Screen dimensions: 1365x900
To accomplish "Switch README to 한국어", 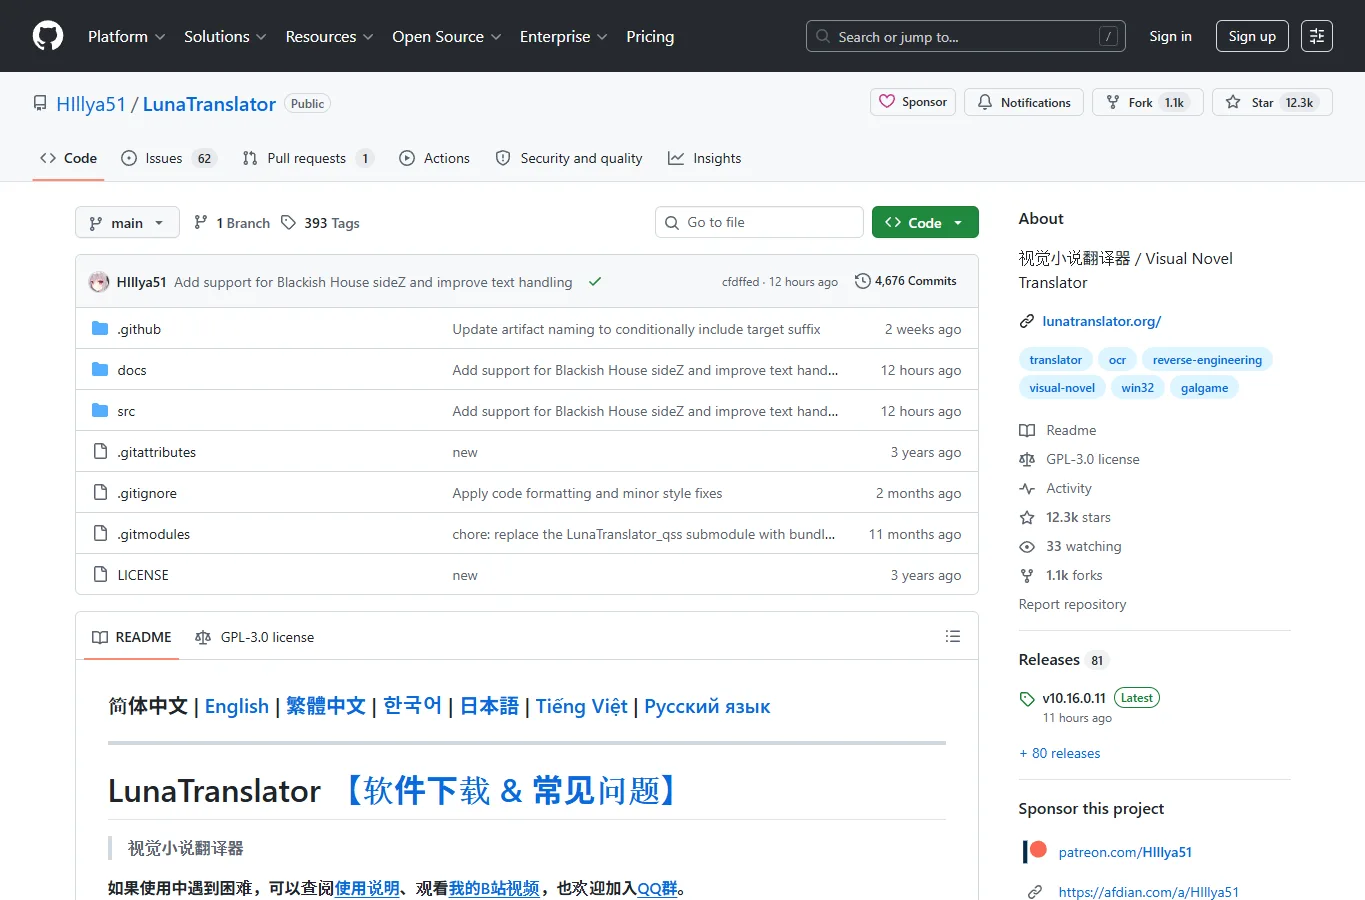I will pyautogui.click(x=413, y=706).
